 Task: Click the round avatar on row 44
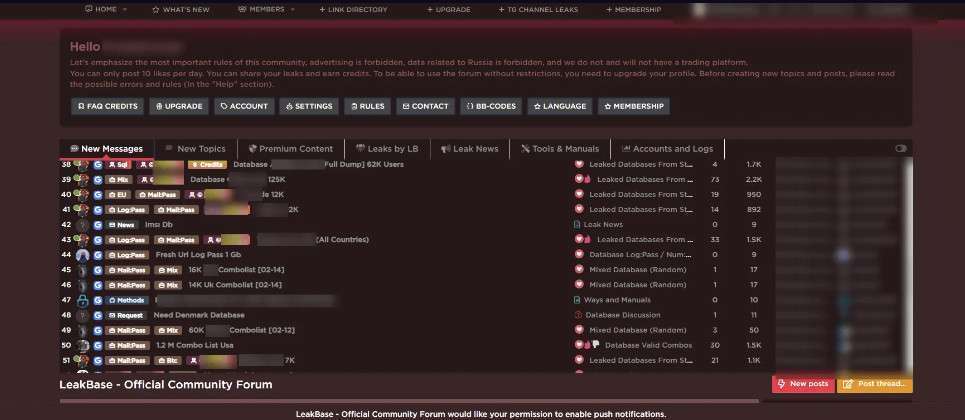(x=82, y=255)
